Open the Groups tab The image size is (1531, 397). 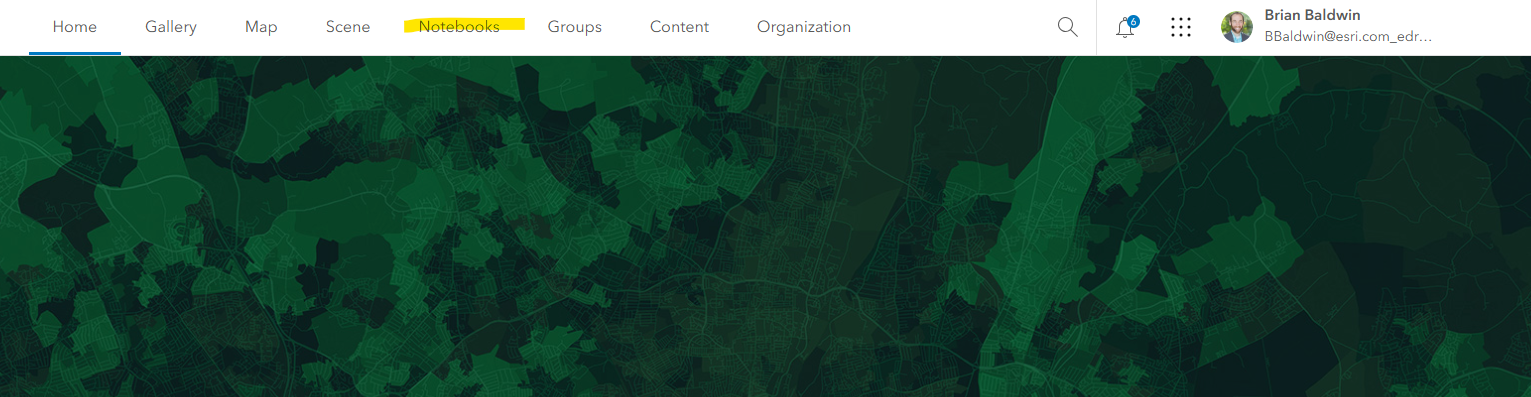coord(575,27)
